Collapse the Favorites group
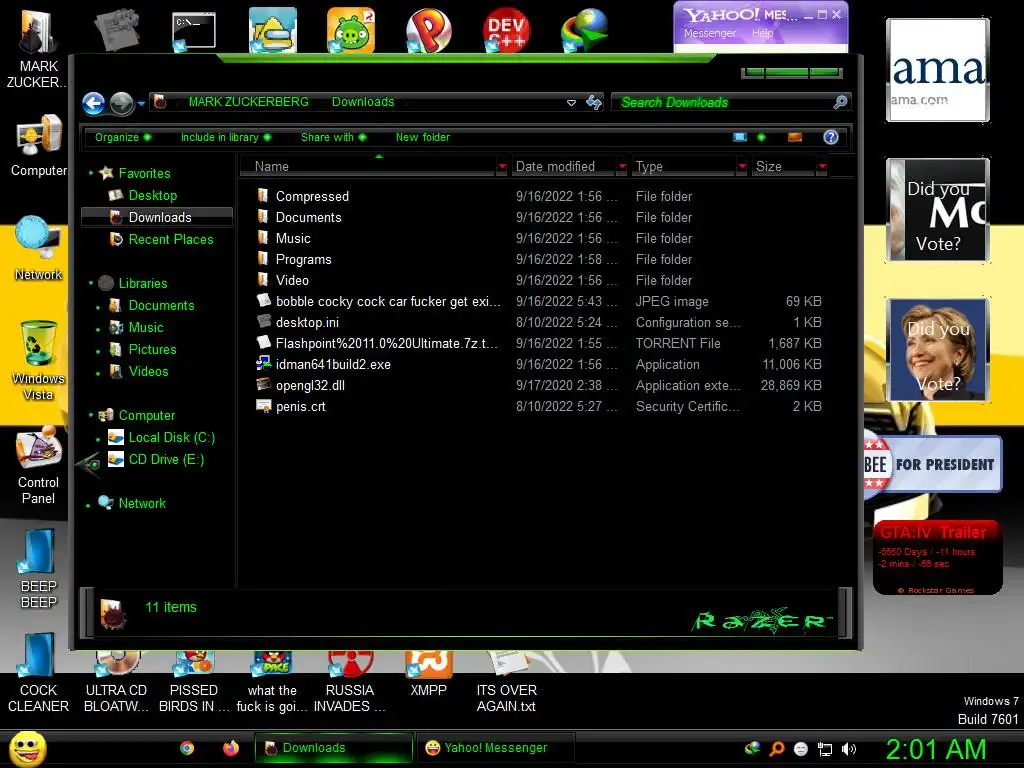Screen dimensions: 1024x768 (x=91, y=173)
